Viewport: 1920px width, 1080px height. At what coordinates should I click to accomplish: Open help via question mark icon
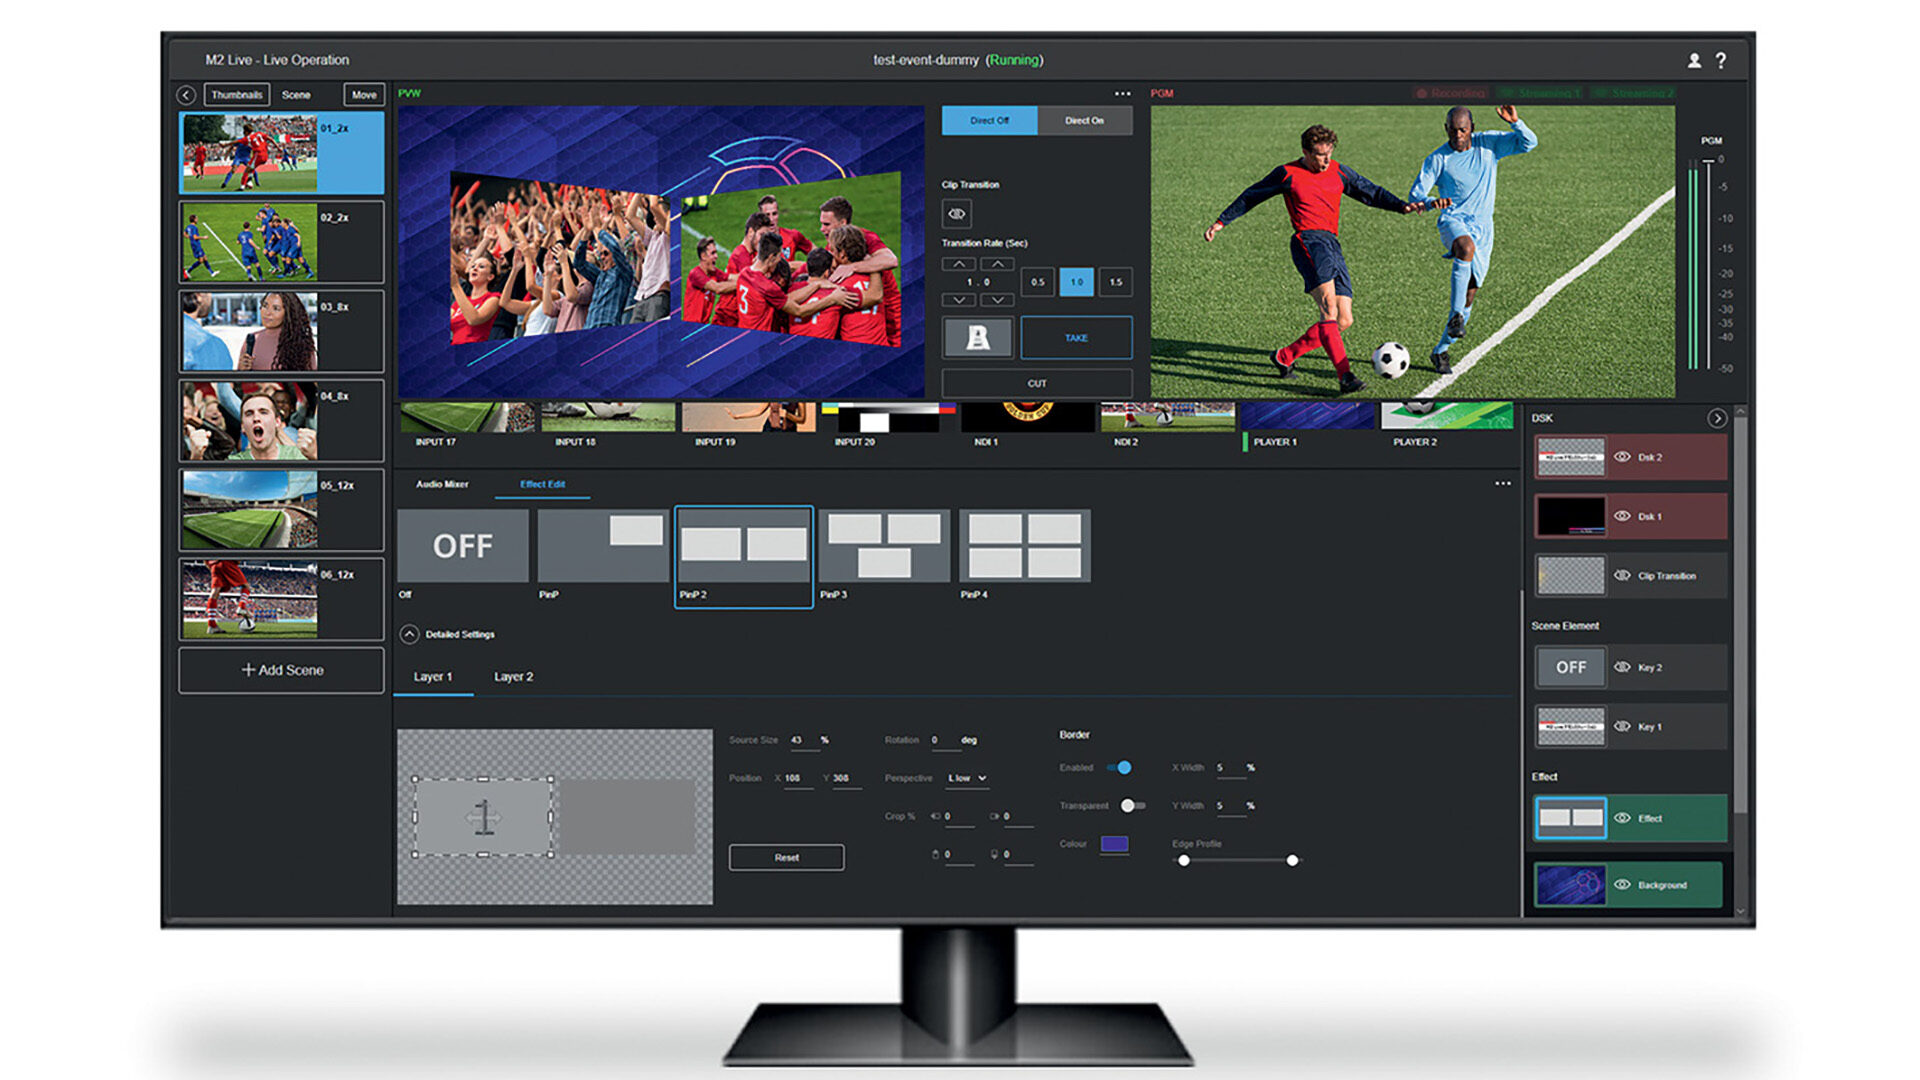click(1721, 61)
